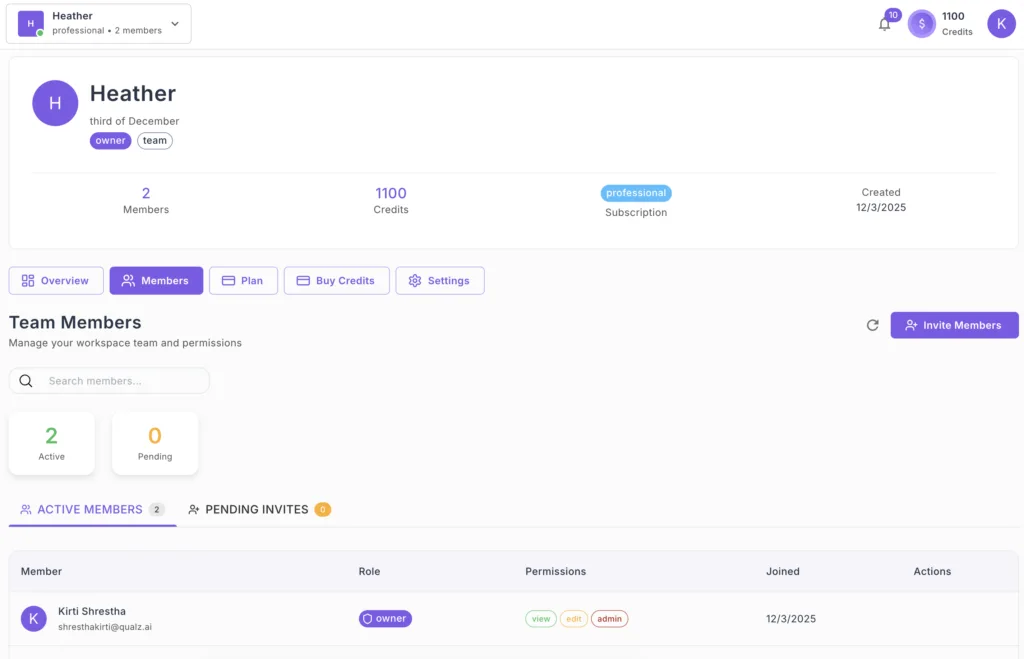Click the Pending count card
Image resolution: width=1024 pixels, height=659 pixels.
click(x=154, y=443)
